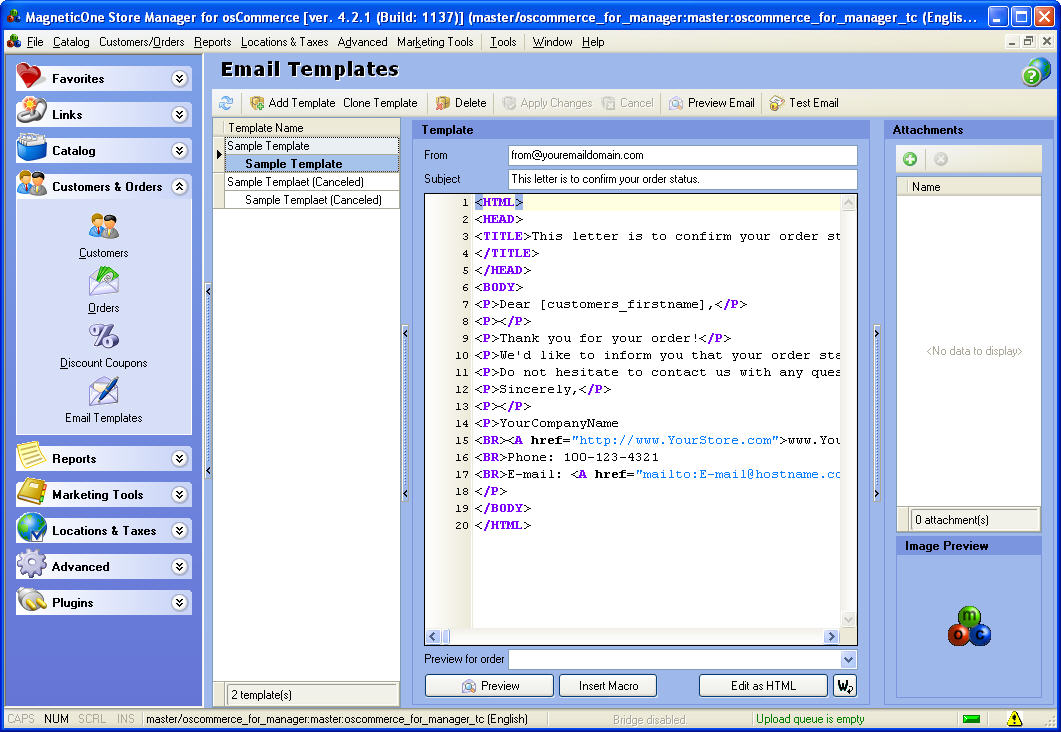Click the Template Name column header

312,128
